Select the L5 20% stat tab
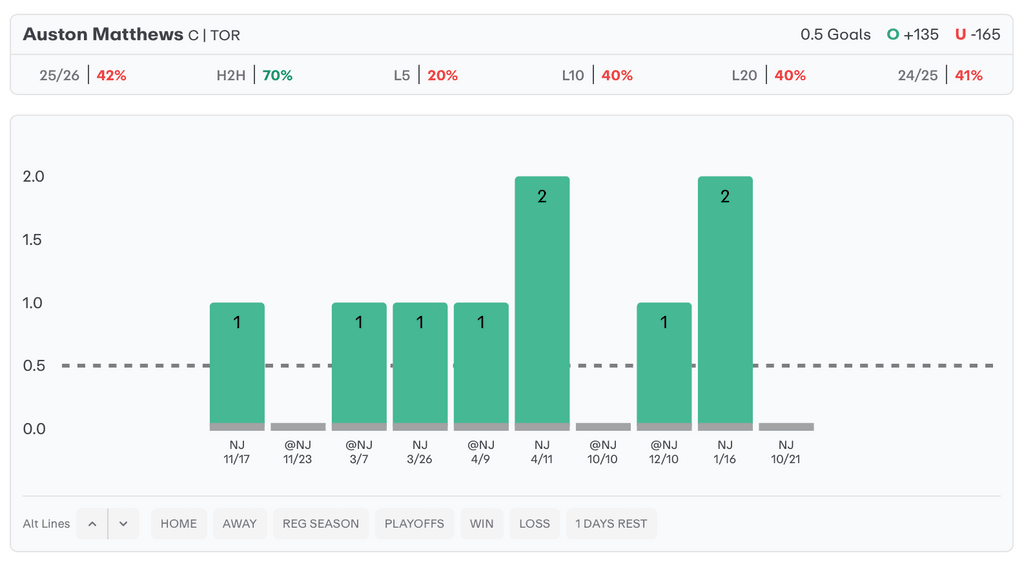1024x566 pixels. [426, 75]
